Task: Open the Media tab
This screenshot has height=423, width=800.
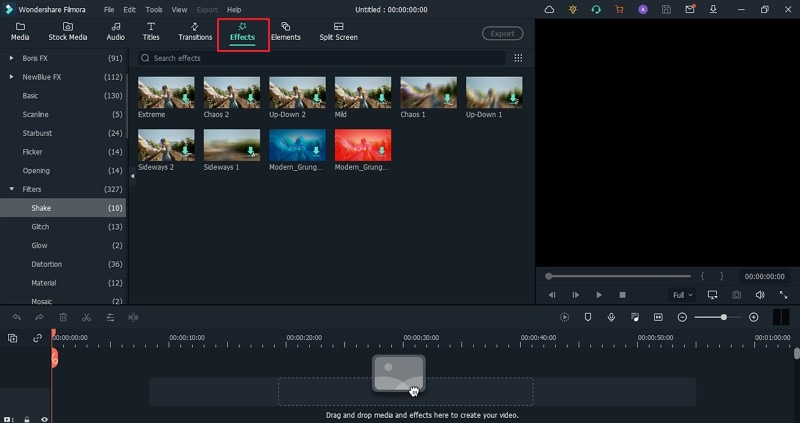Action: click(20, 32)
